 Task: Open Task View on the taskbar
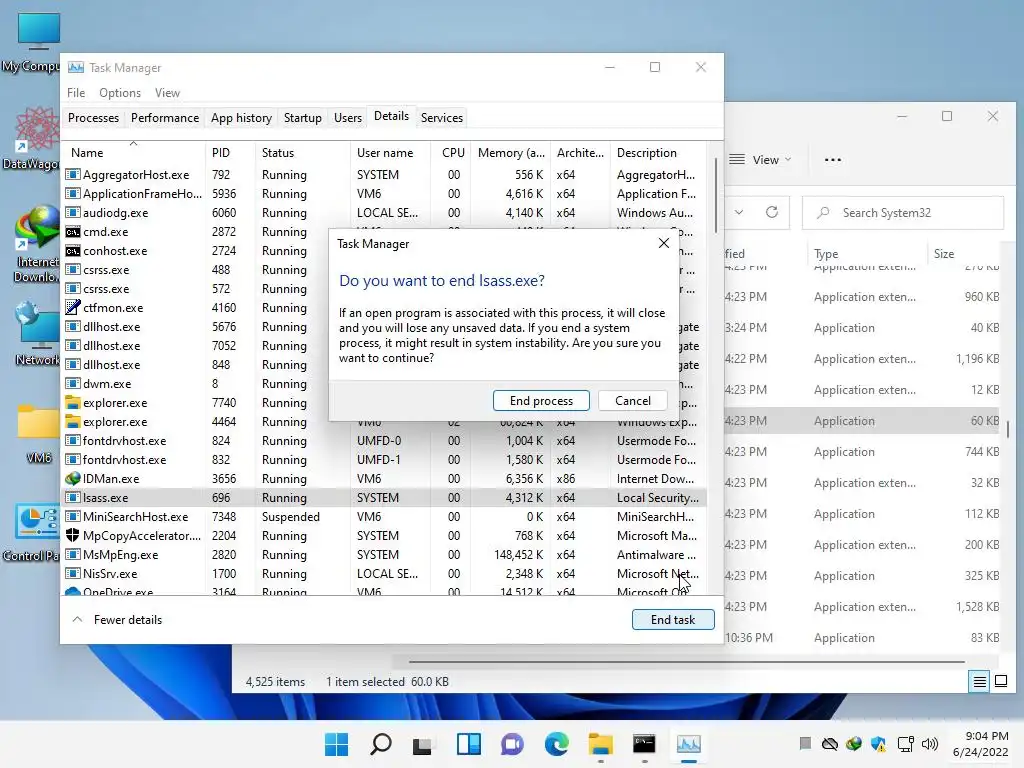pyautogui.click(x=422, y=743)
